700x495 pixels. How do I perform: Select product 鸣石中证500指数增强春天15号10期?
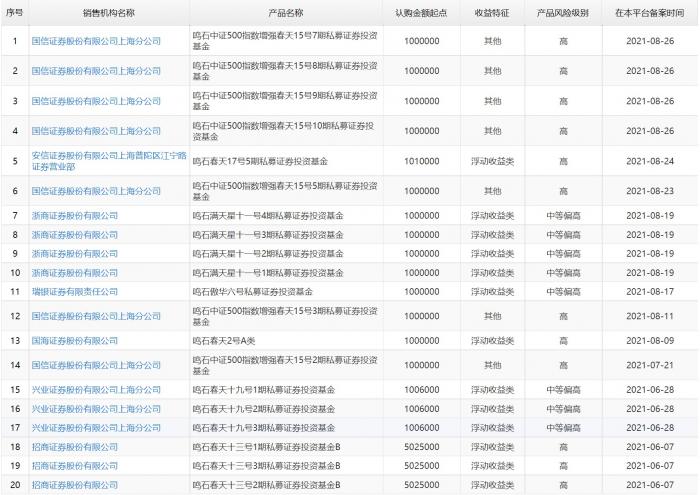(x=283, y=131)
